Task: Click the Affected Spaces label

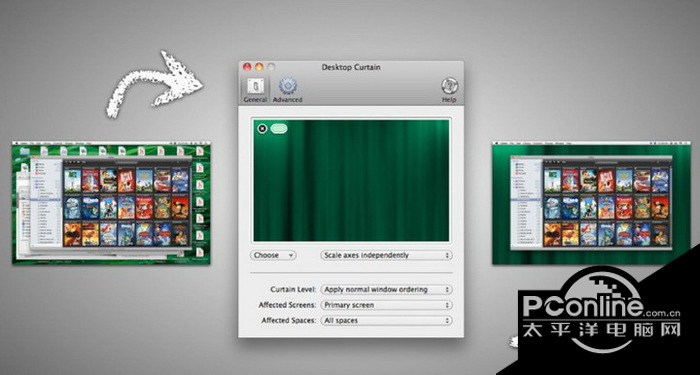Action: tap(289, 321)
